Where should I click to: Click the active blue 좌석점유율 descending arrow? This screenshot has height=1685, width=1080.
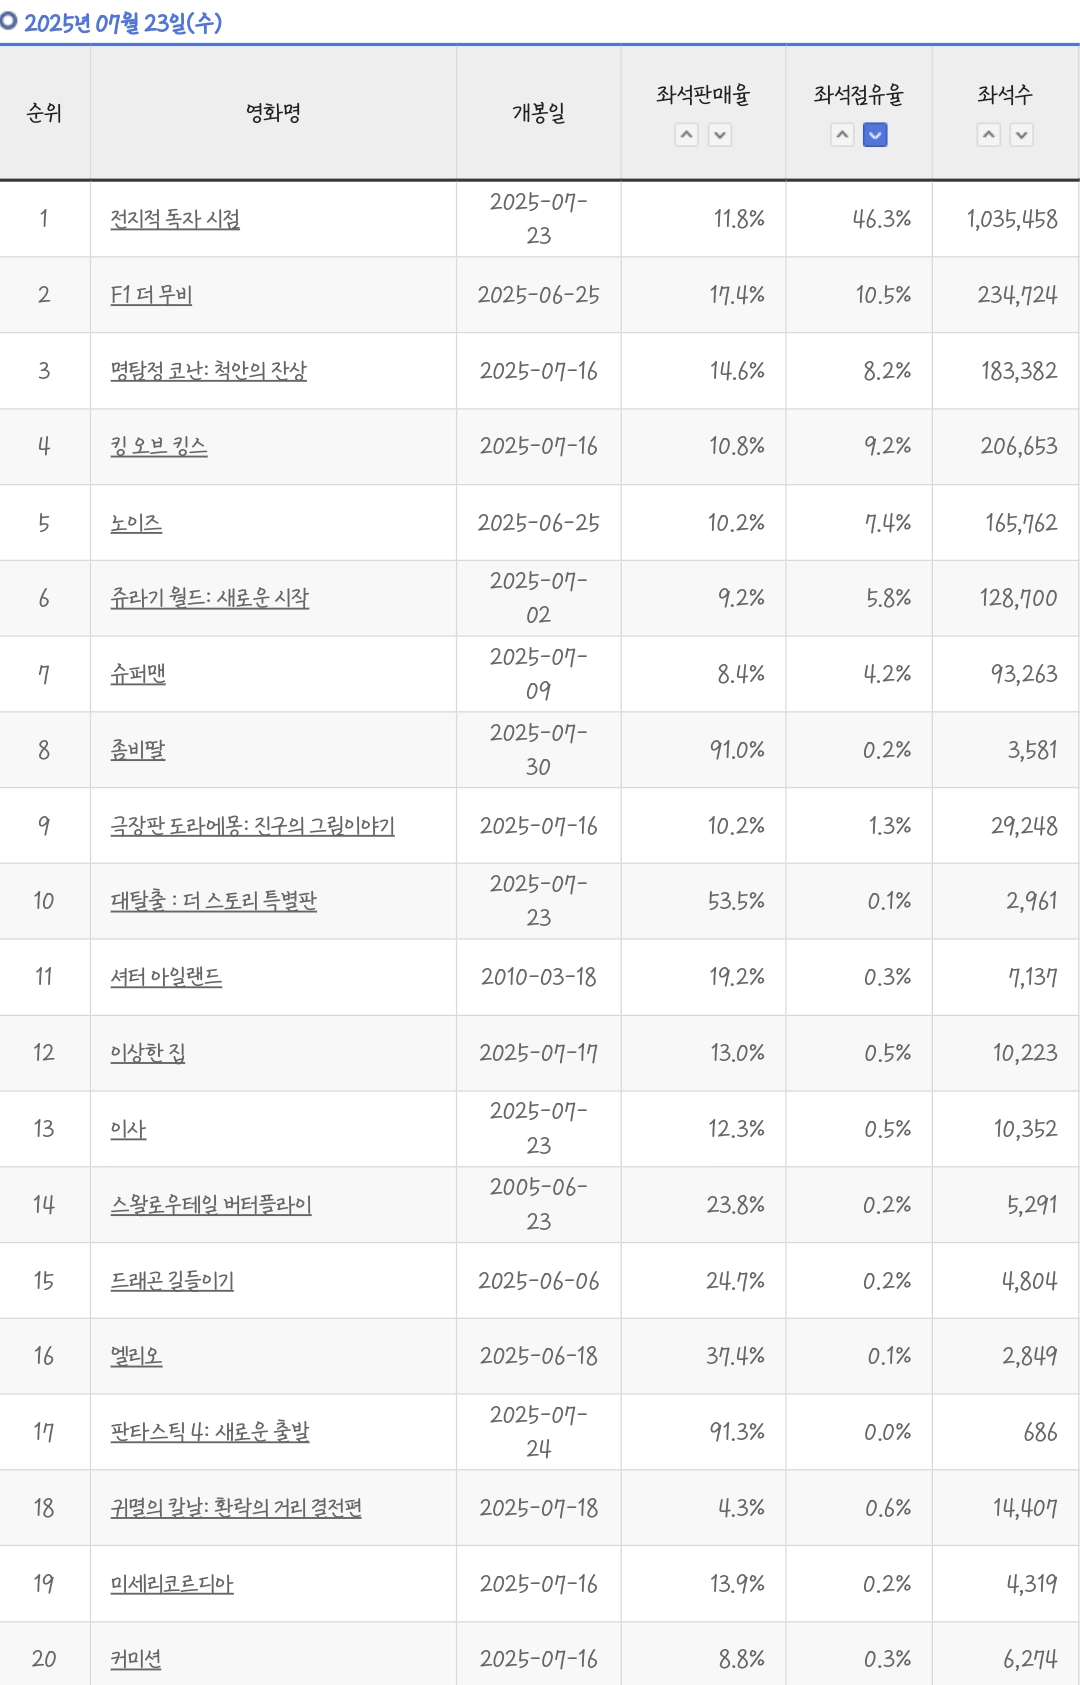pos(875,134)
